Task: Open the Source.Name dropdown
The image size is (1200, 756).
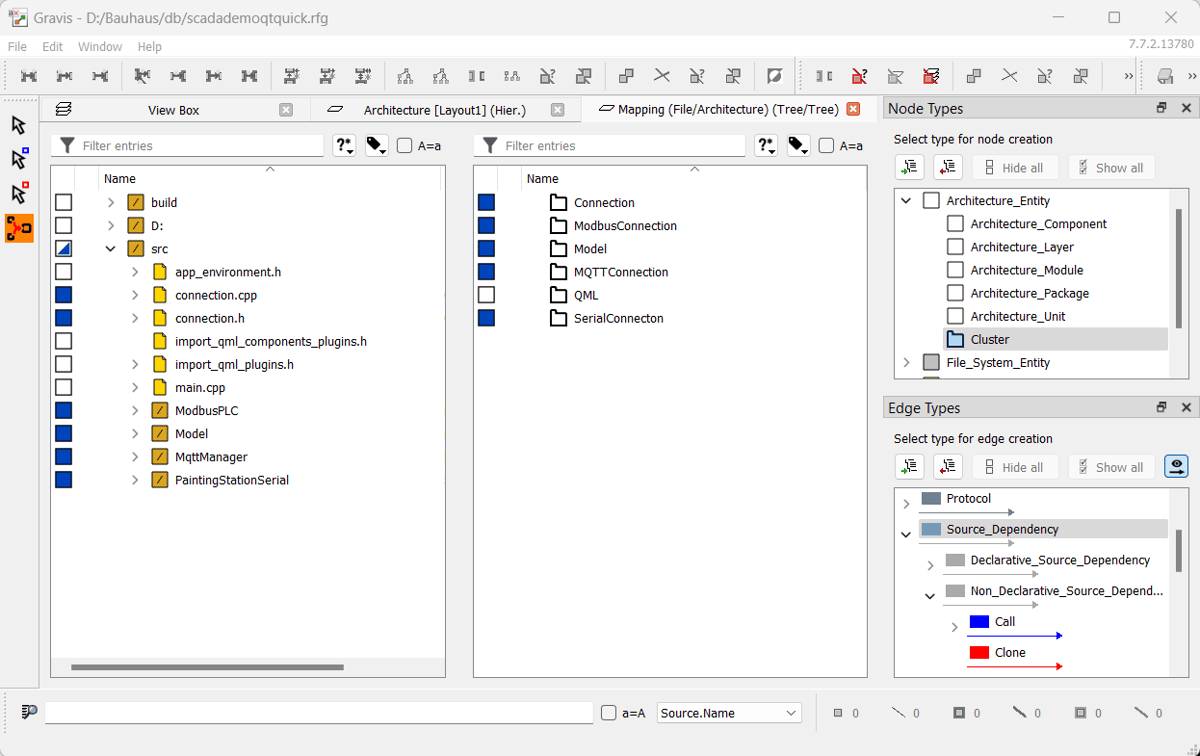Action: tap(729, 713)
